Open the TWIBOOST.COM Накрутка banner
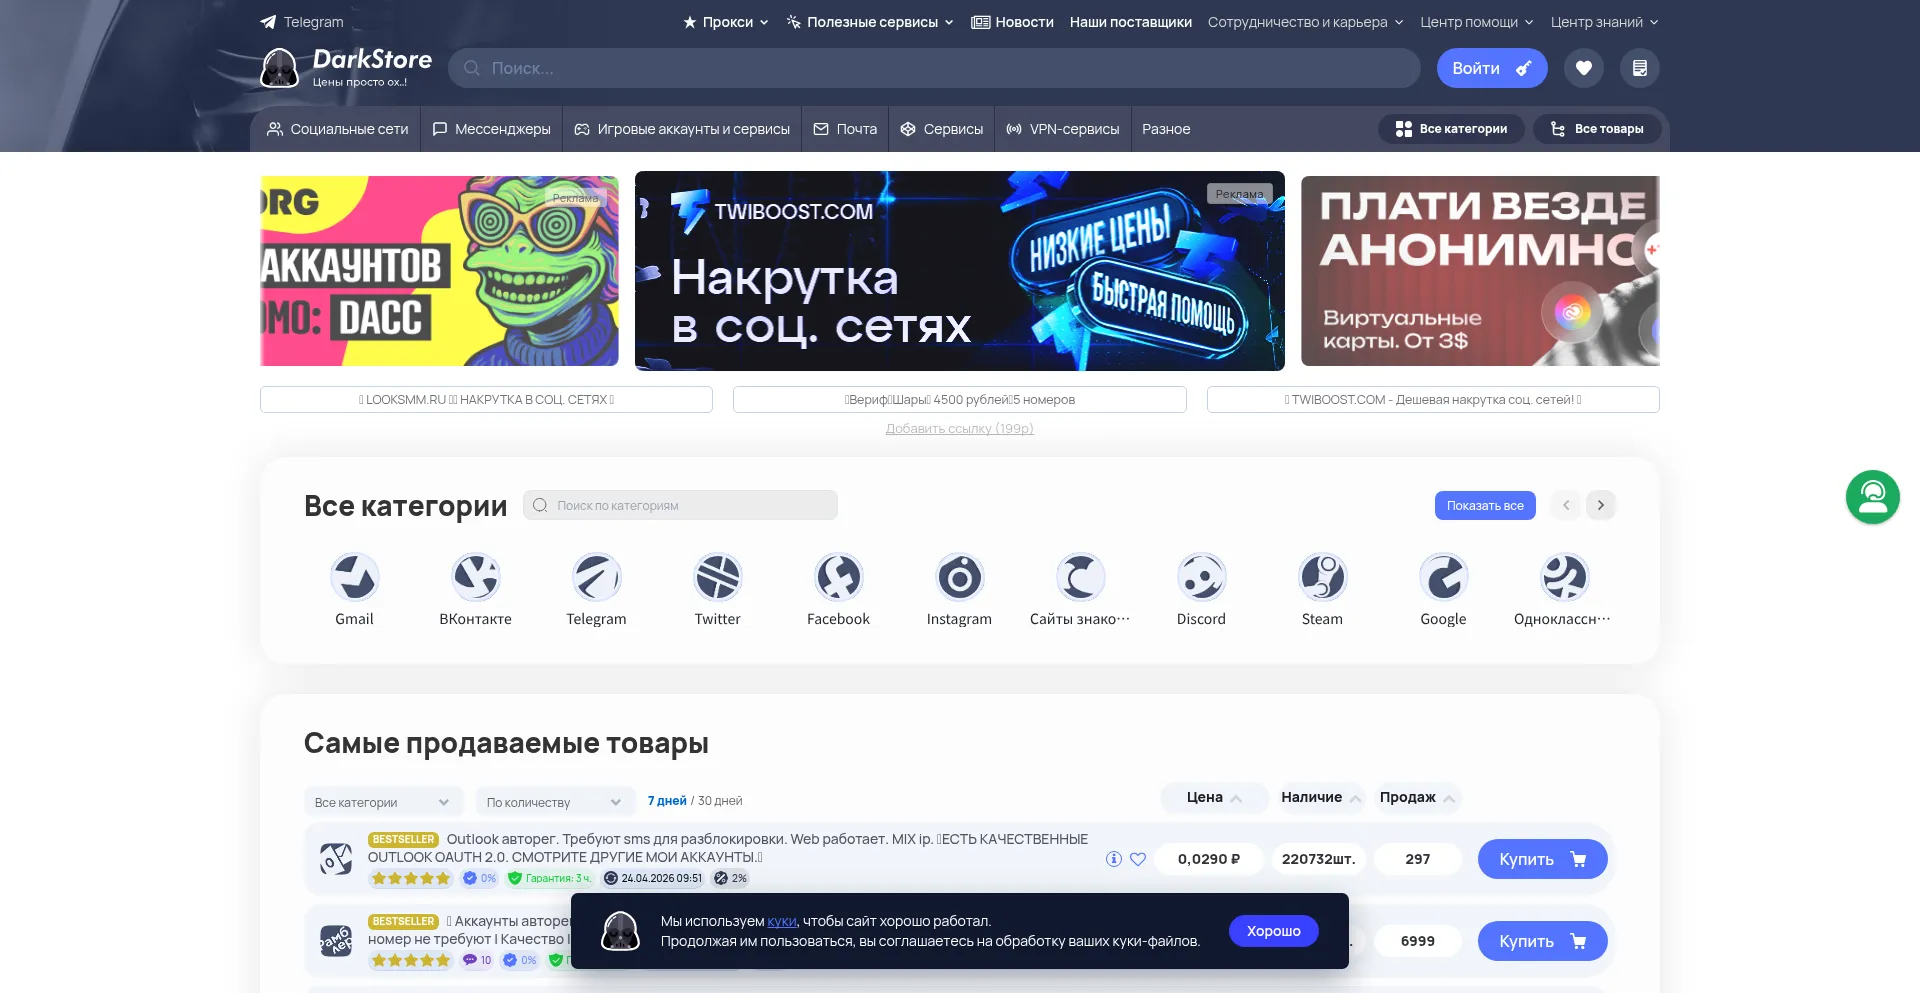 click(960, 271)
